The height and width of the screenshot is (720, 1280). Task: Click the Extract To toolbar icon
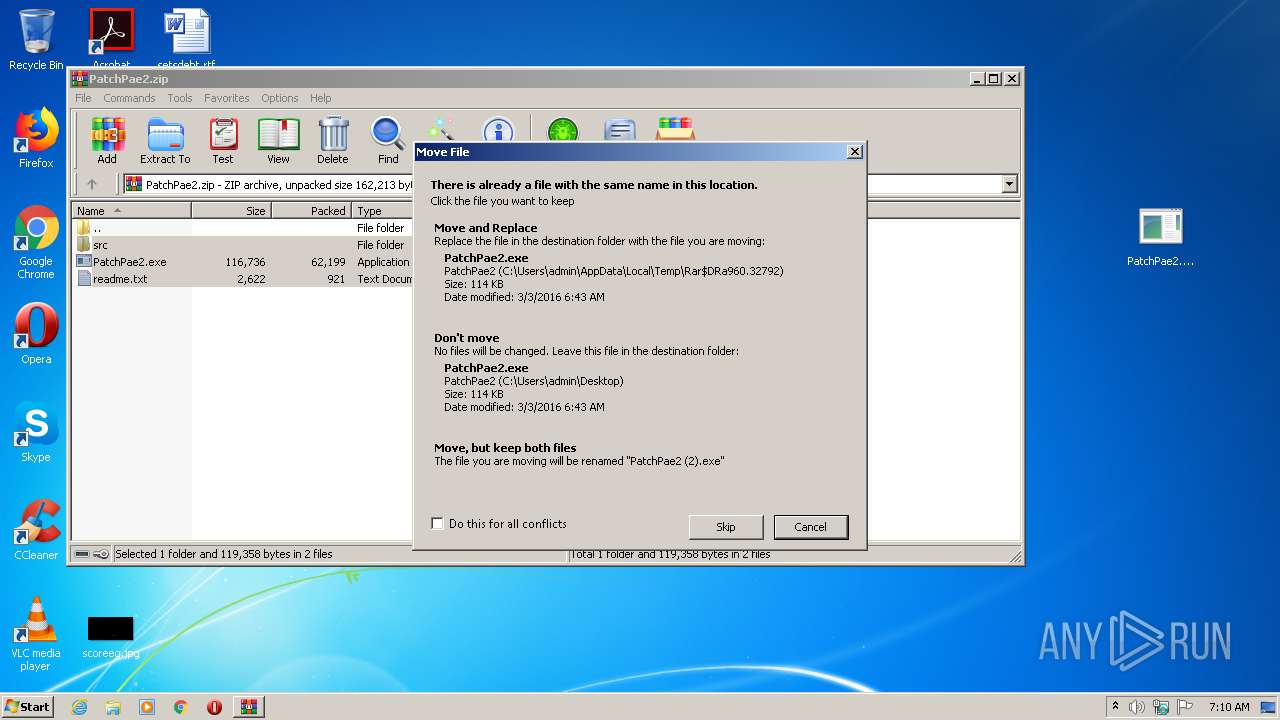point(165,141)
